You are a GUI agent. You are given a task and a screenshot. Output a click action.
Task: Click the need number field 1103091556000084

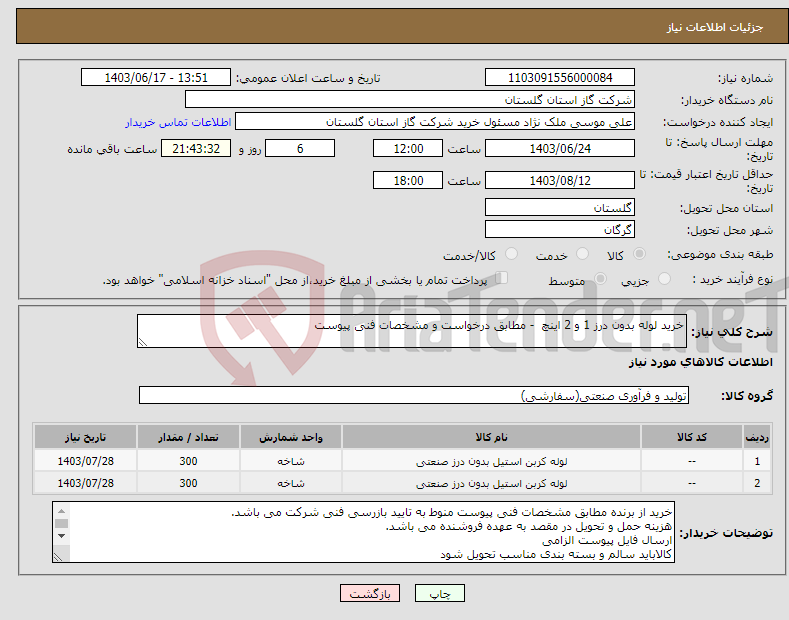(560, 78)
